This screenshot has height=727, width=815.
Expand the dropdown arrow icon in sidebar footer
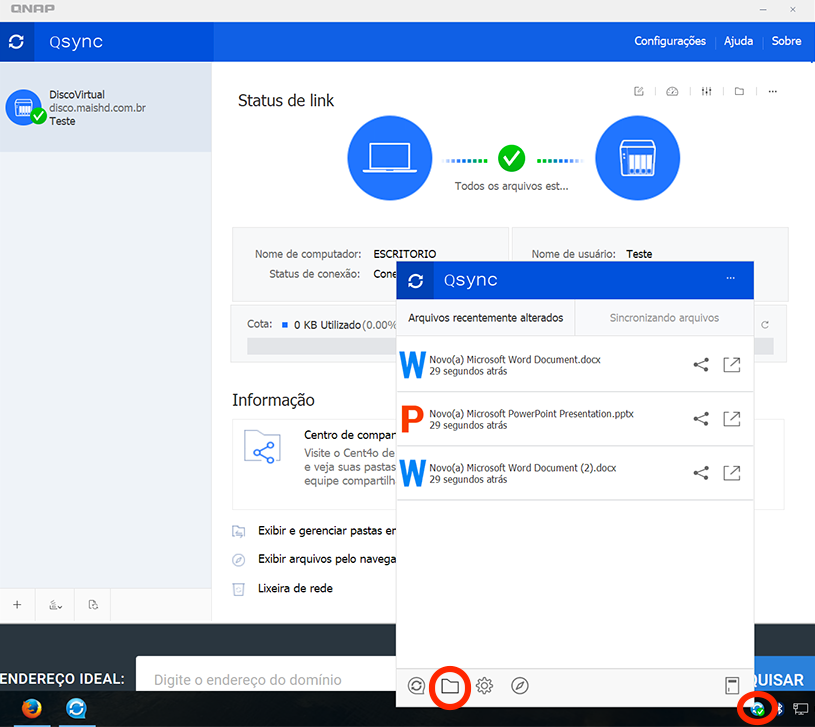click(55, 605)
